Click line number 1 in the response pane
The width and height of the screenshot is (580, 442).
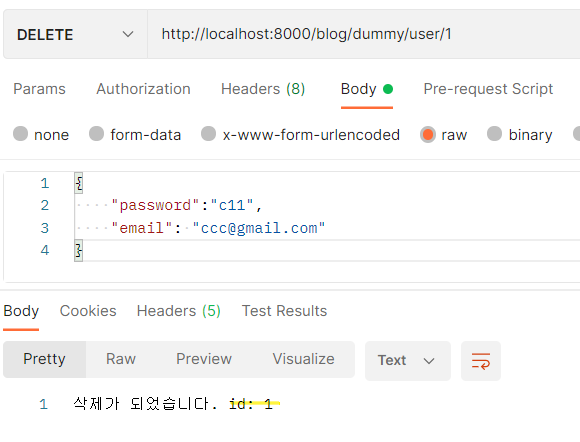(x=44, y=404)
